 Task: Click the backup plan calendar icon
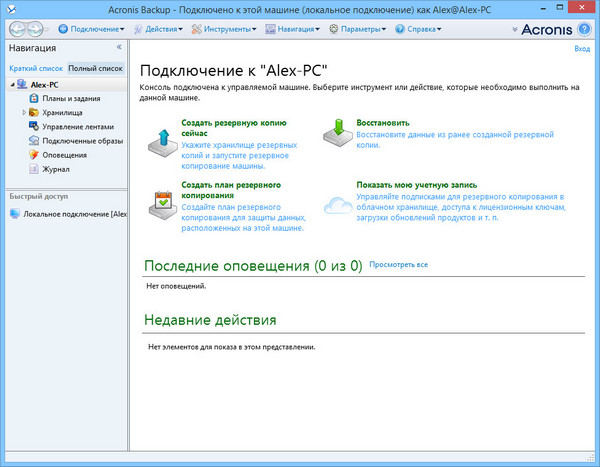162,201
